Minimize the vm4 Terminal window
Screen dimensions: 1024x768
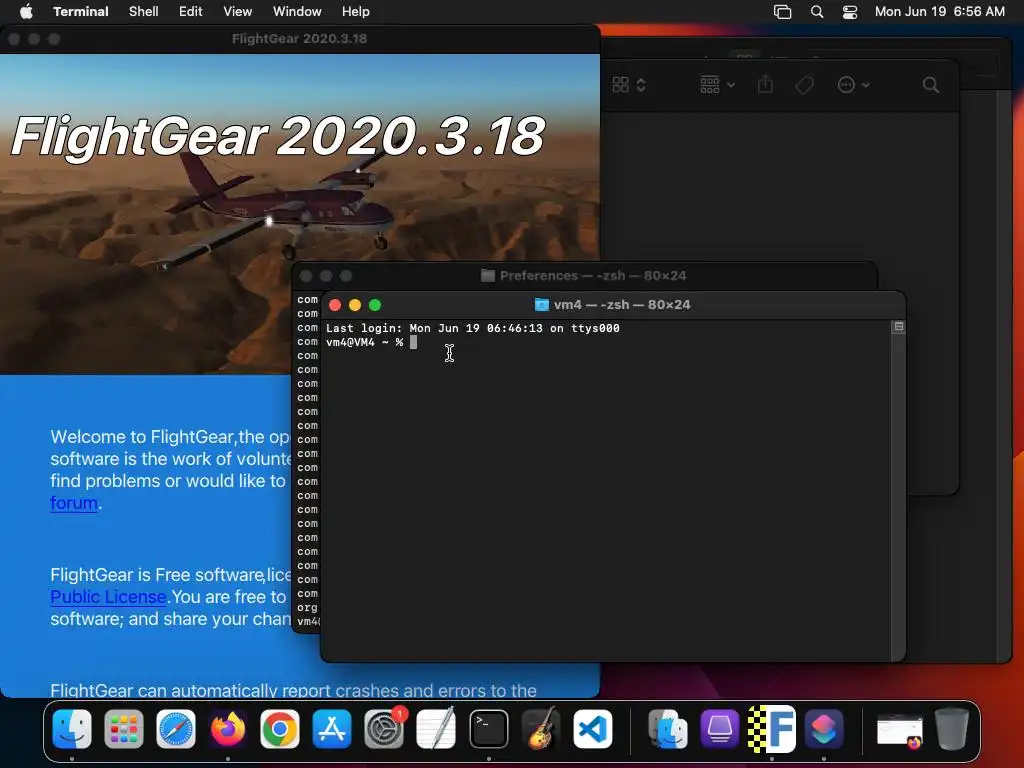pos(355,305)
